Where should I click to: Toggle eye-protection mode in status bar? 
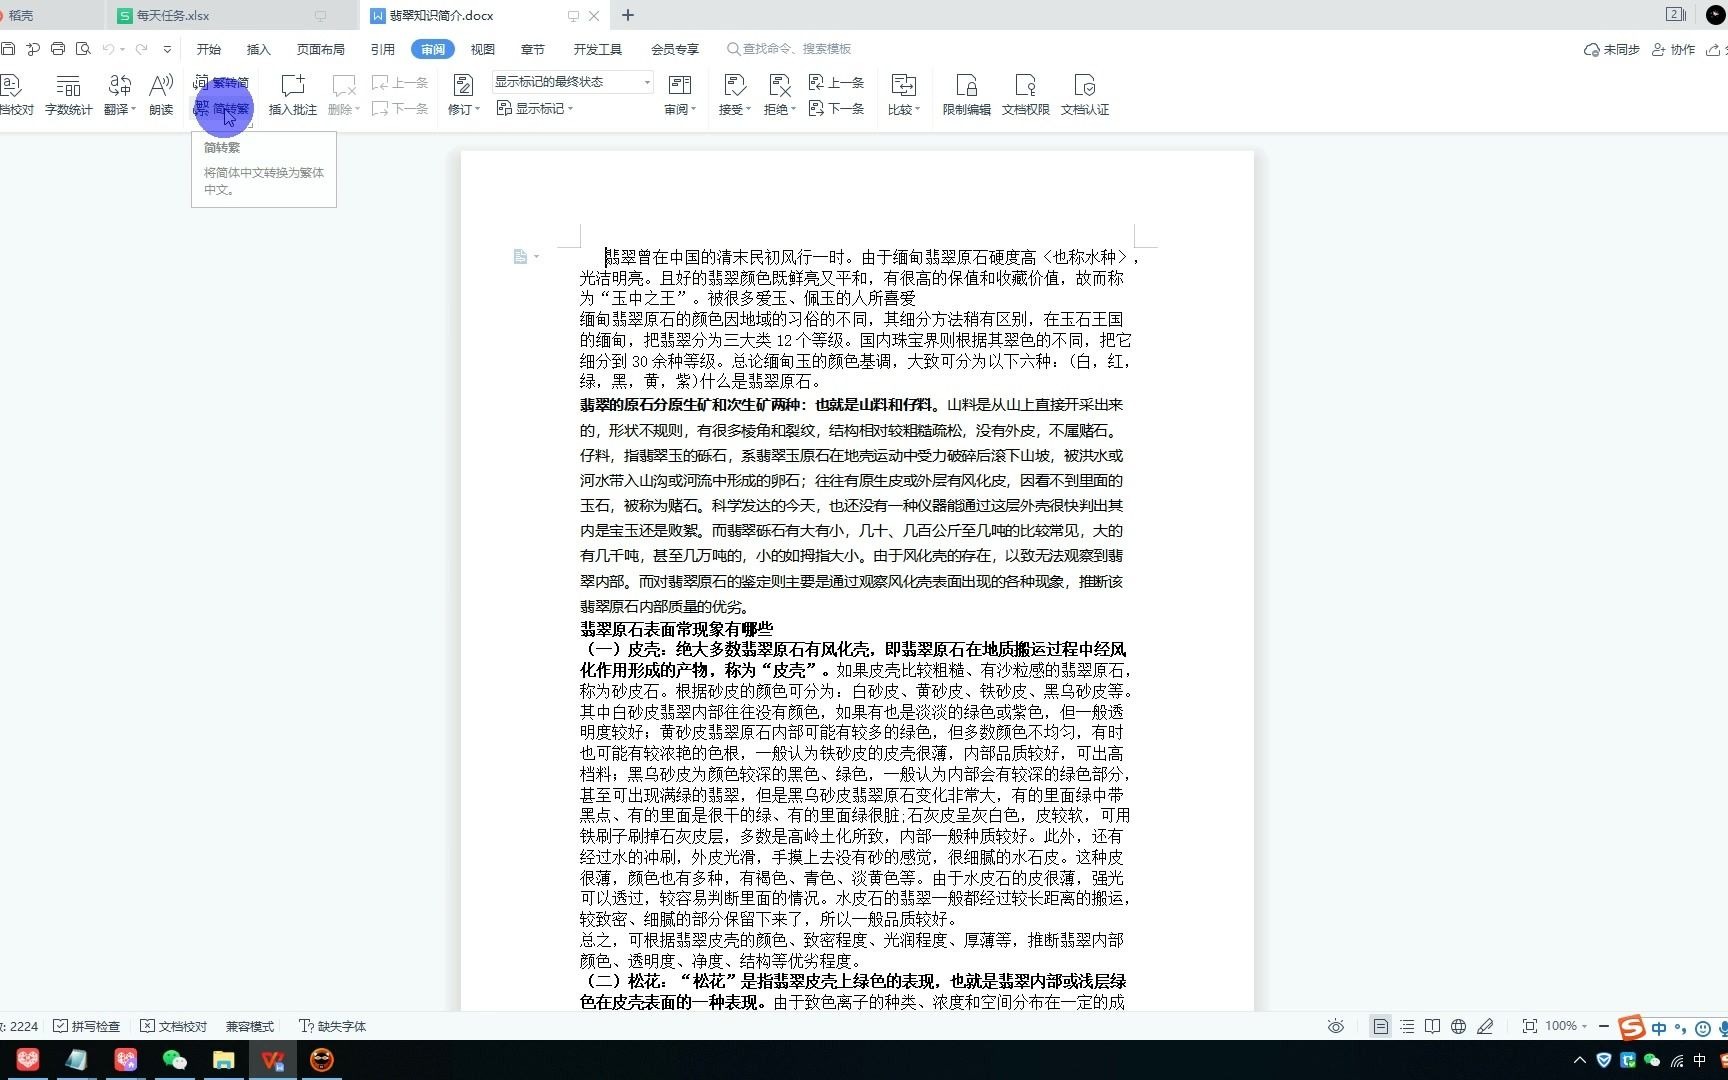coord(1335,1025)
